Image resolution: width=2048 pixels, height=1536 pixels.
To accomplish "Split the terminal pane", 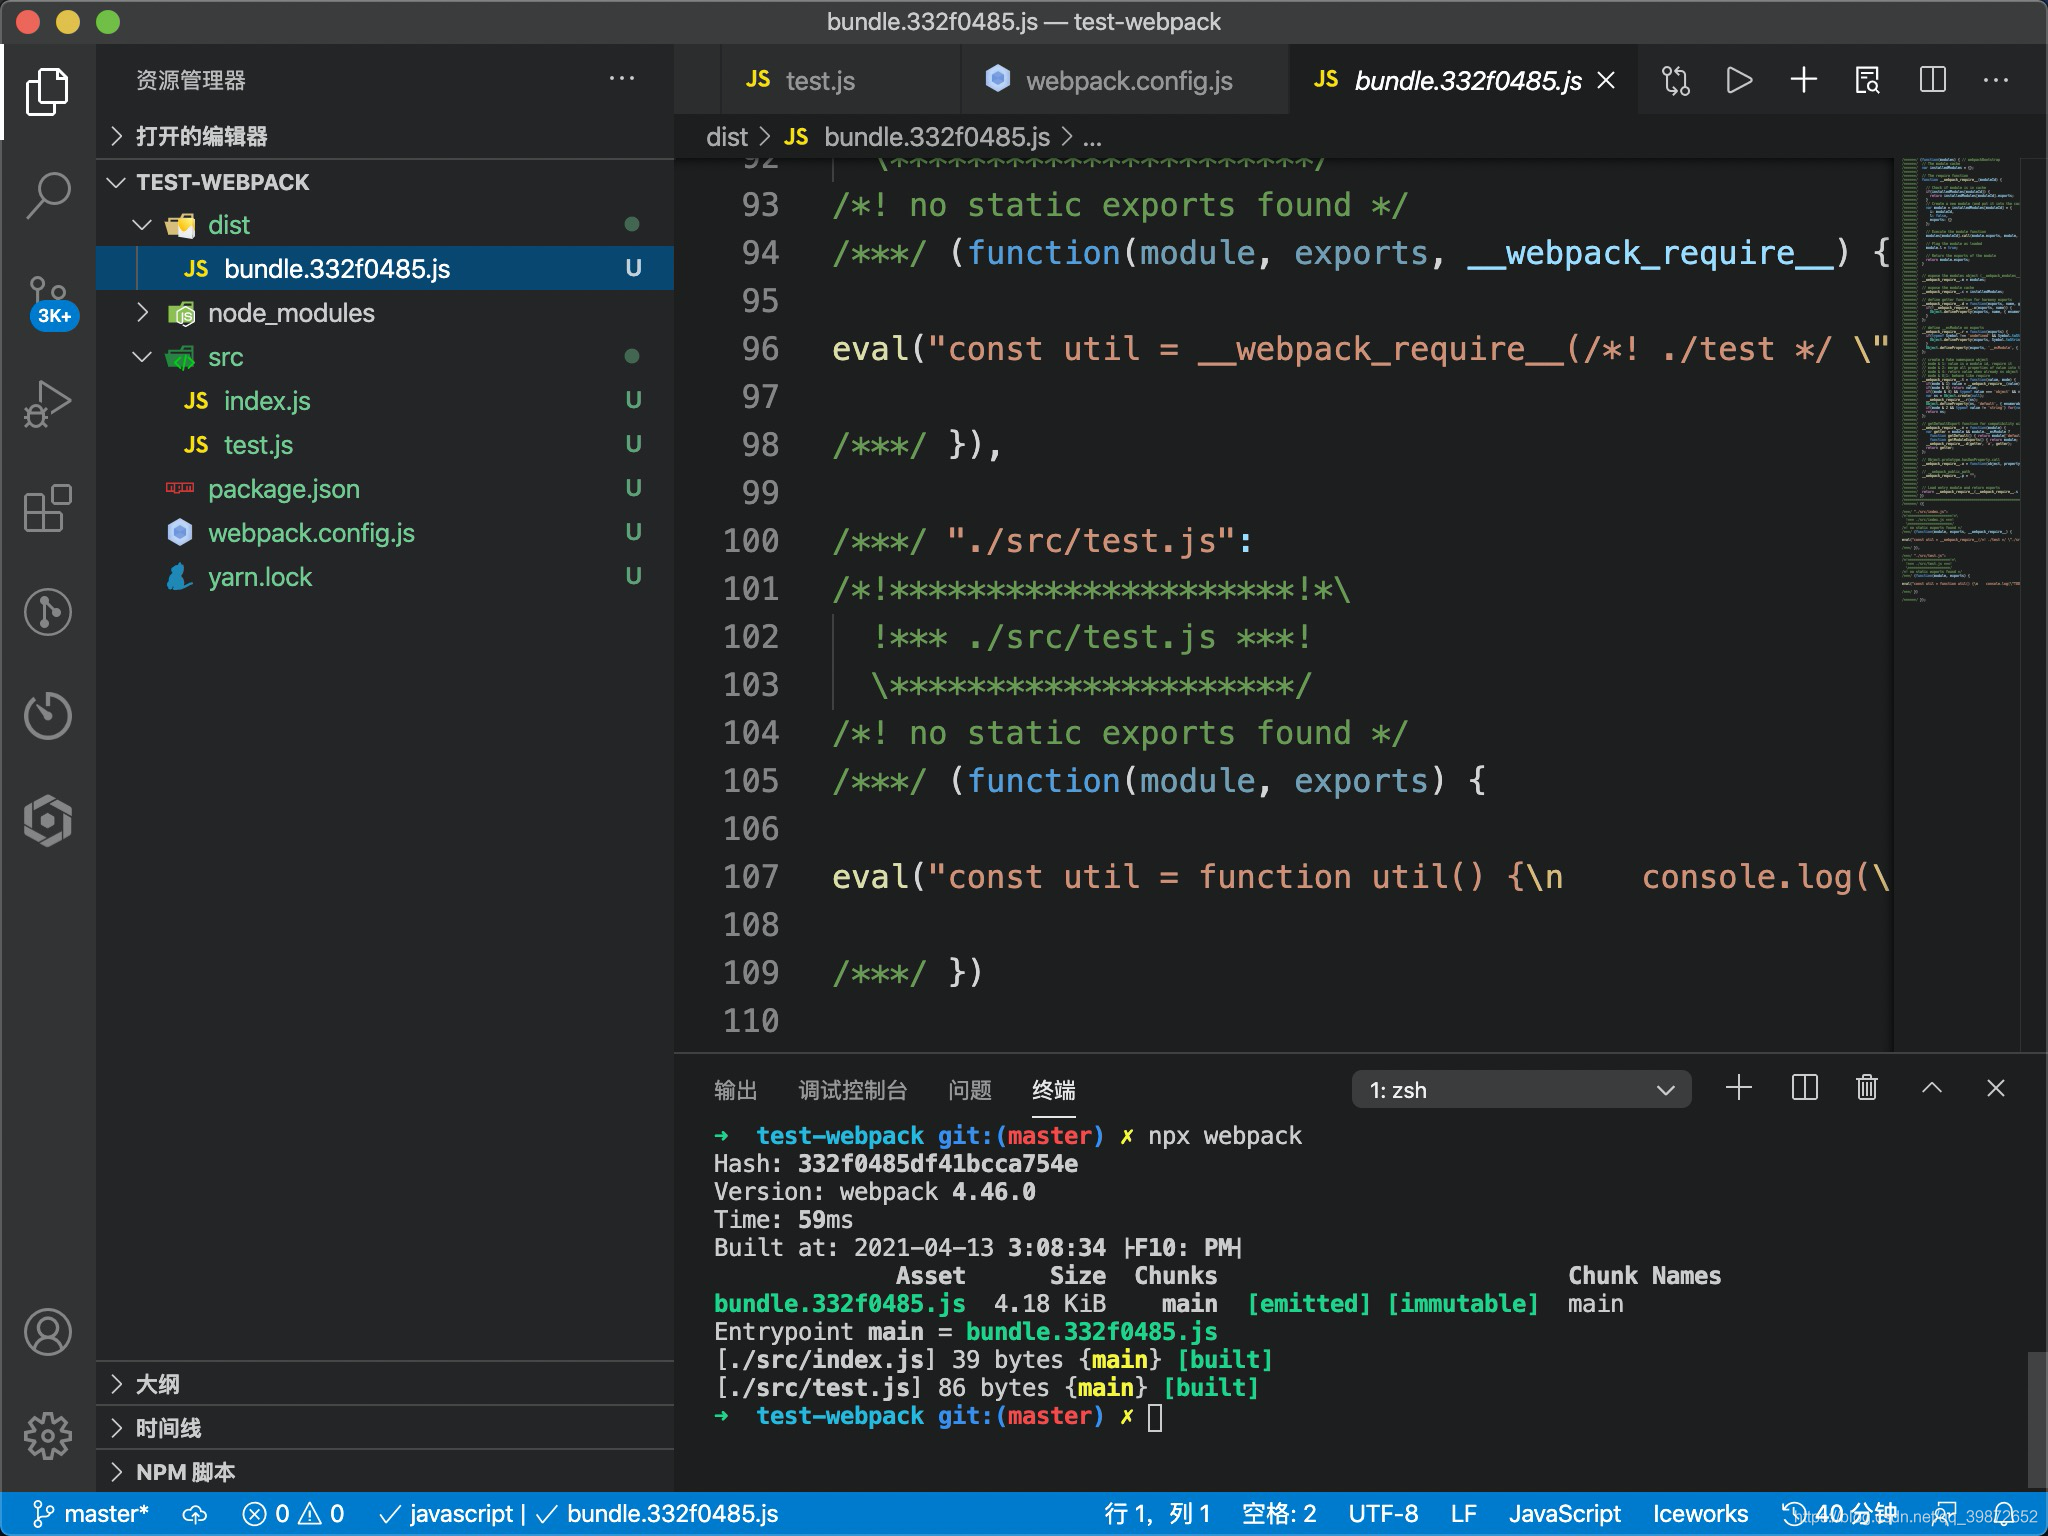I will pyautogui.click(x=1804, y=1088).
